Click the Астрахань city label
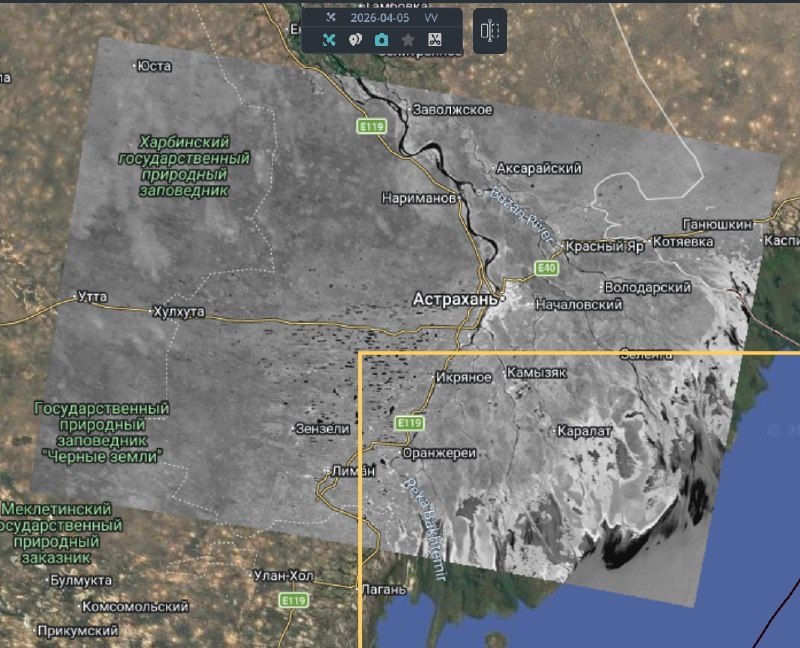Viewport: 800px width, 648px height. [456, 299]
